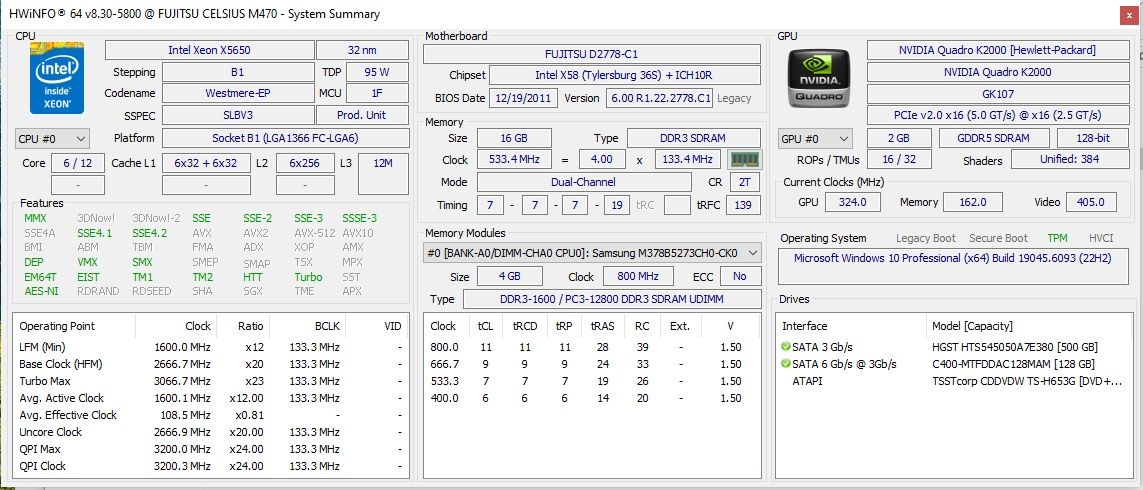
Task: Click green check icon beside SATA 6 Gb/s
Action: (x=785, y=364)
